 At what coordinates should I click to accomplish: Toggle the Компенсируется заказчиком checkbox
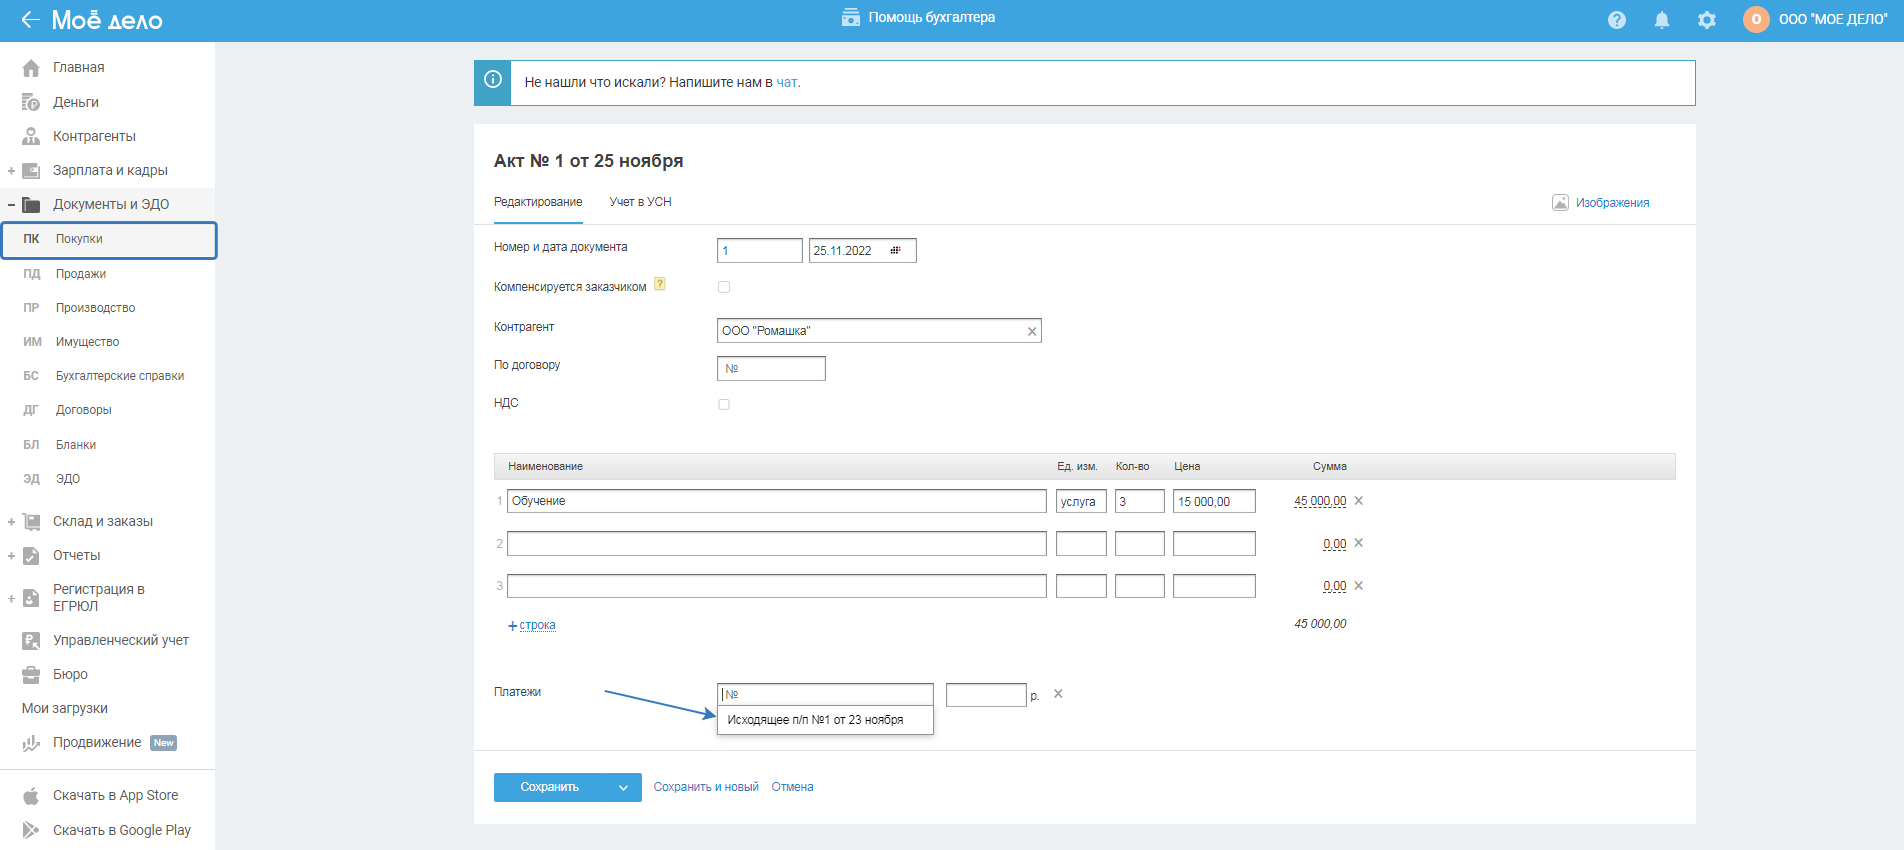724,287
